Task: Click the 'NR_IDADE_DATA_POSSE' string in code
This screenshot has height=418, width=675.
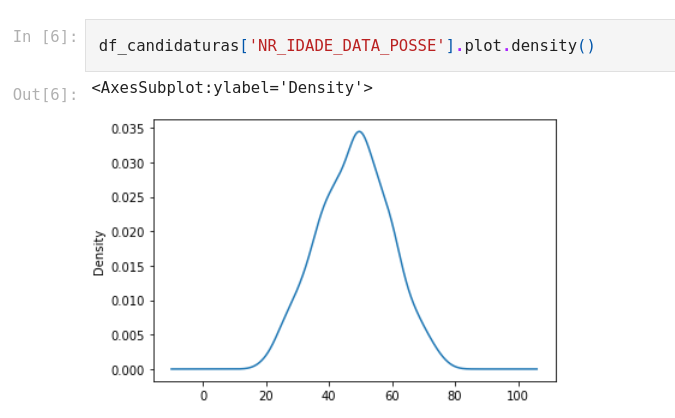Action: click(x=347, y=46)
